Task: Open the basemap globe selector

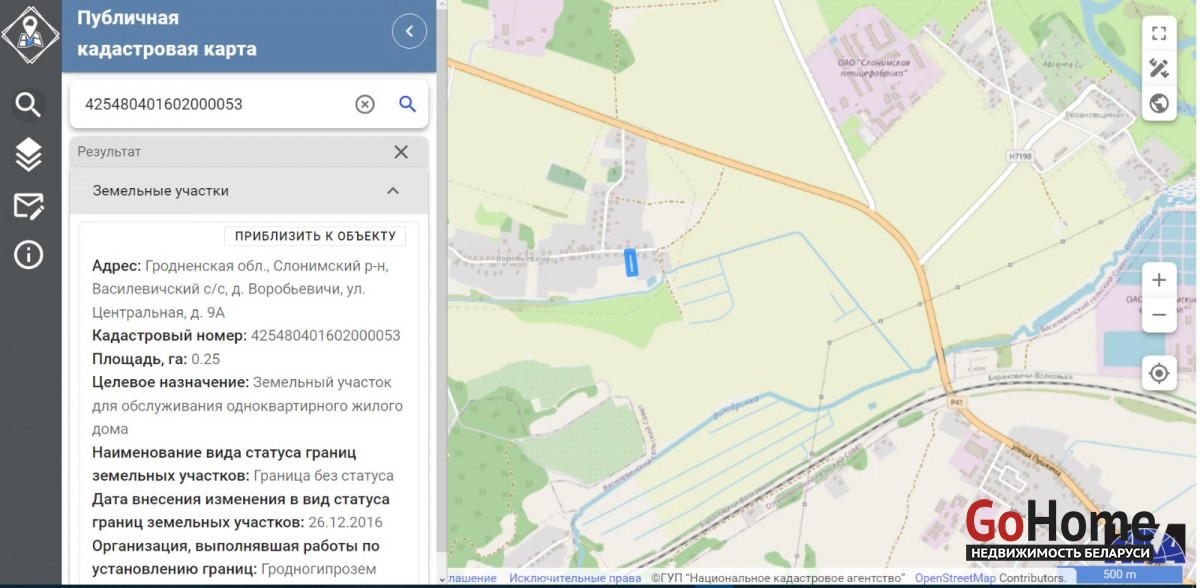Action: coord(1159,103)
